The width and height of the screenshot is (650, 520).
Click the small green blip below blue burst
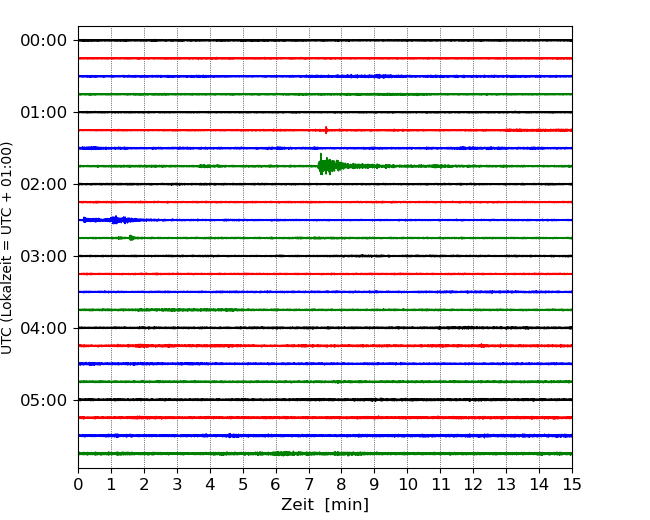[x=130, y=237]
